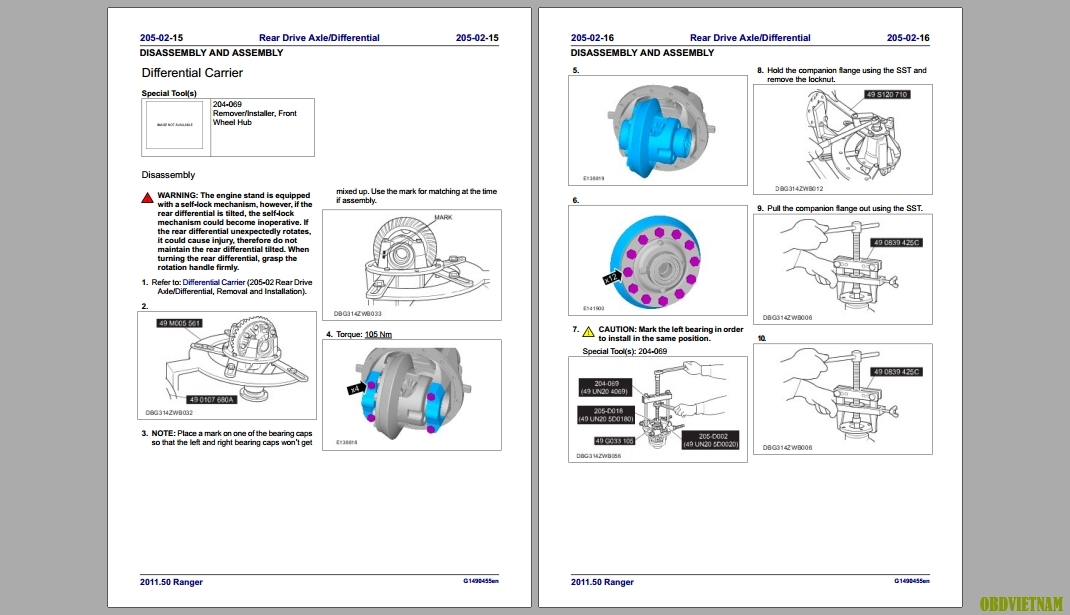This screenshot has height=615, width=1070.
Task: Click the red warning triangle icon
Action: [x=147, y=198]
